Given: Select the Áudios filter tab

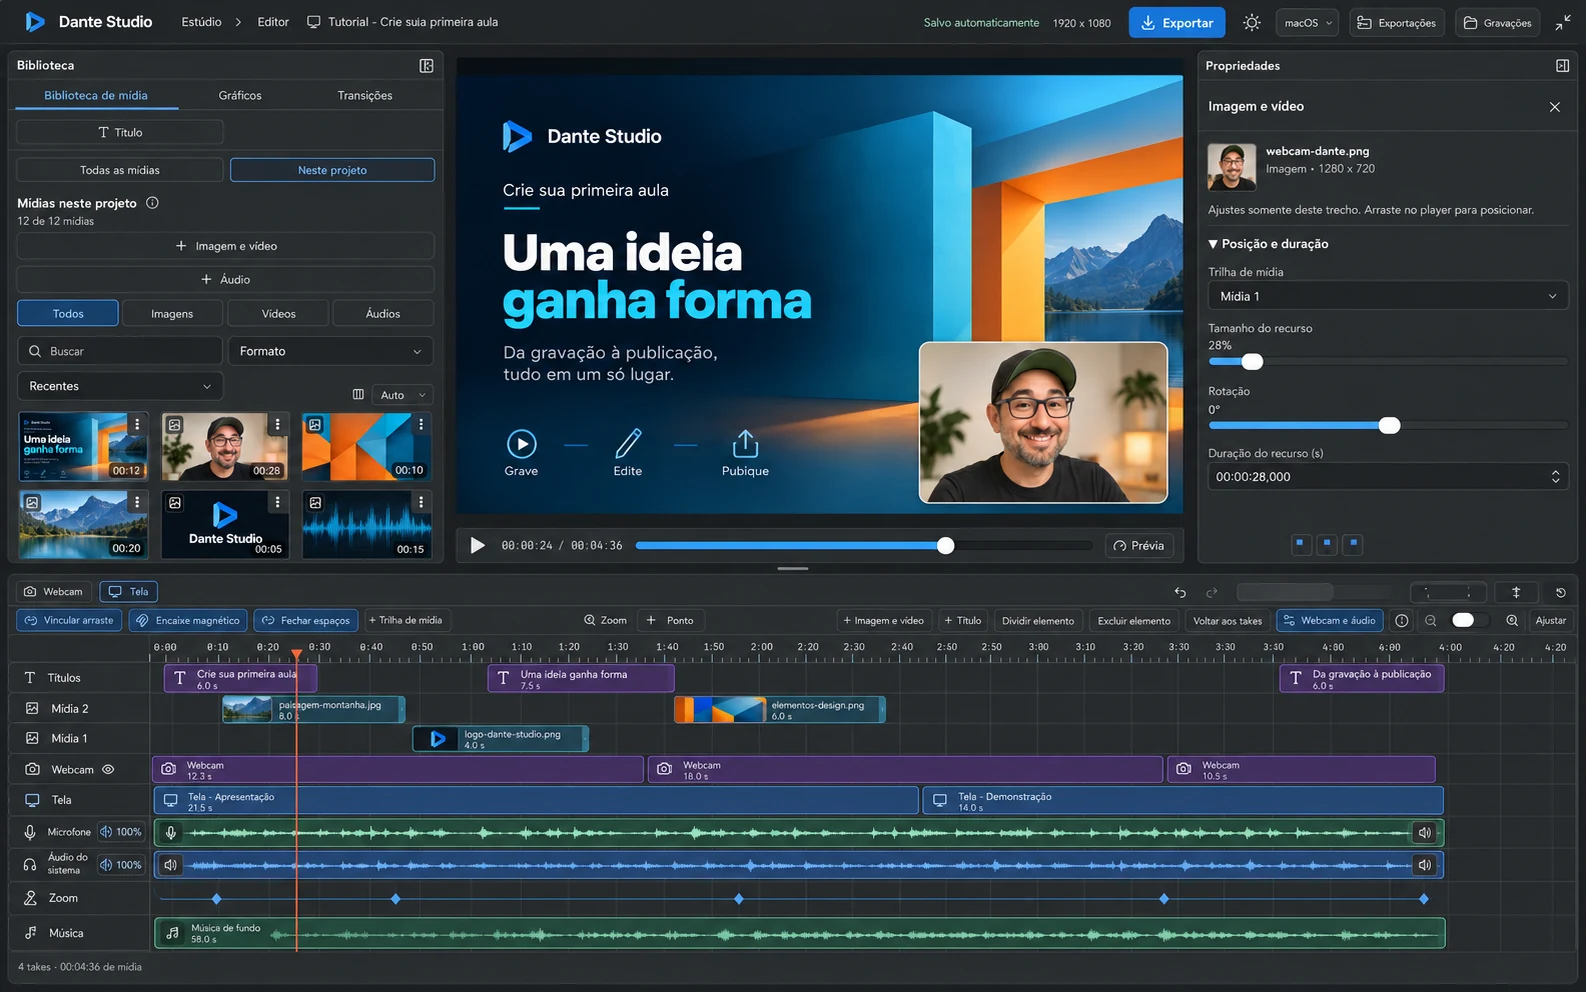Looking at the screenshot, I should (383, 313).
